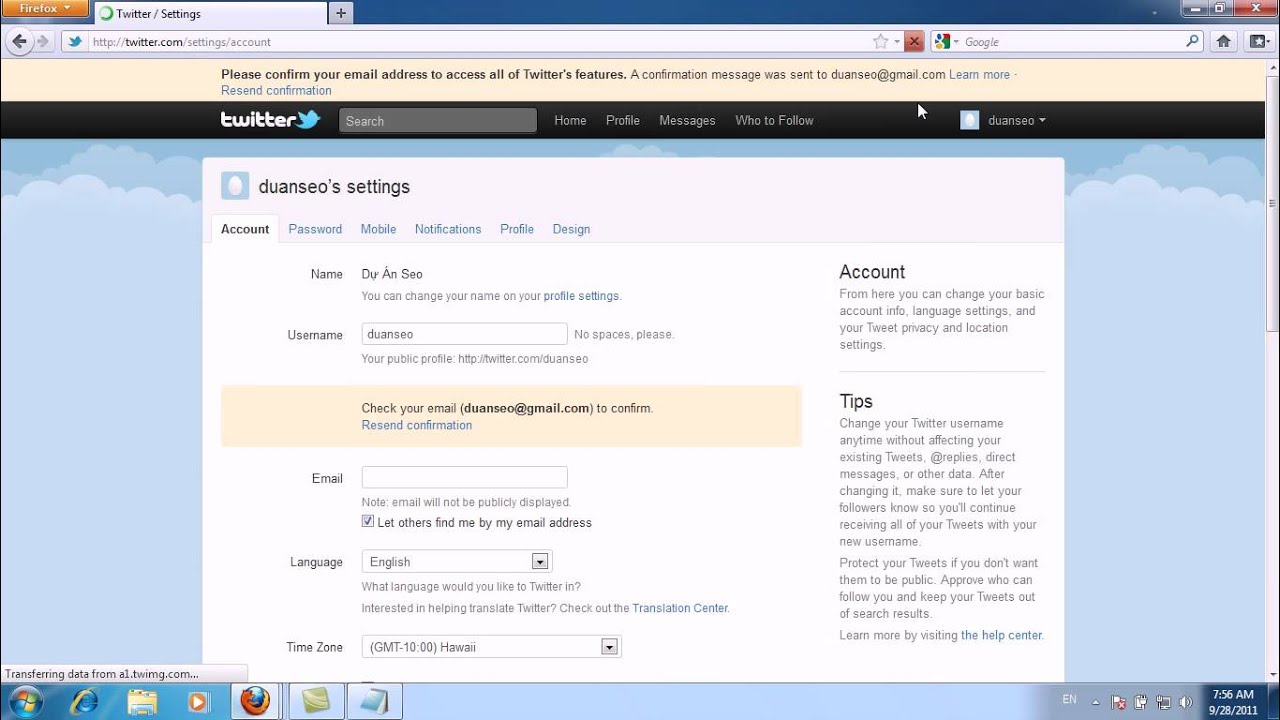Screen dimensions: 1280x720
Task: Open the search engine selector dropdown
Action: coord(946,42)
